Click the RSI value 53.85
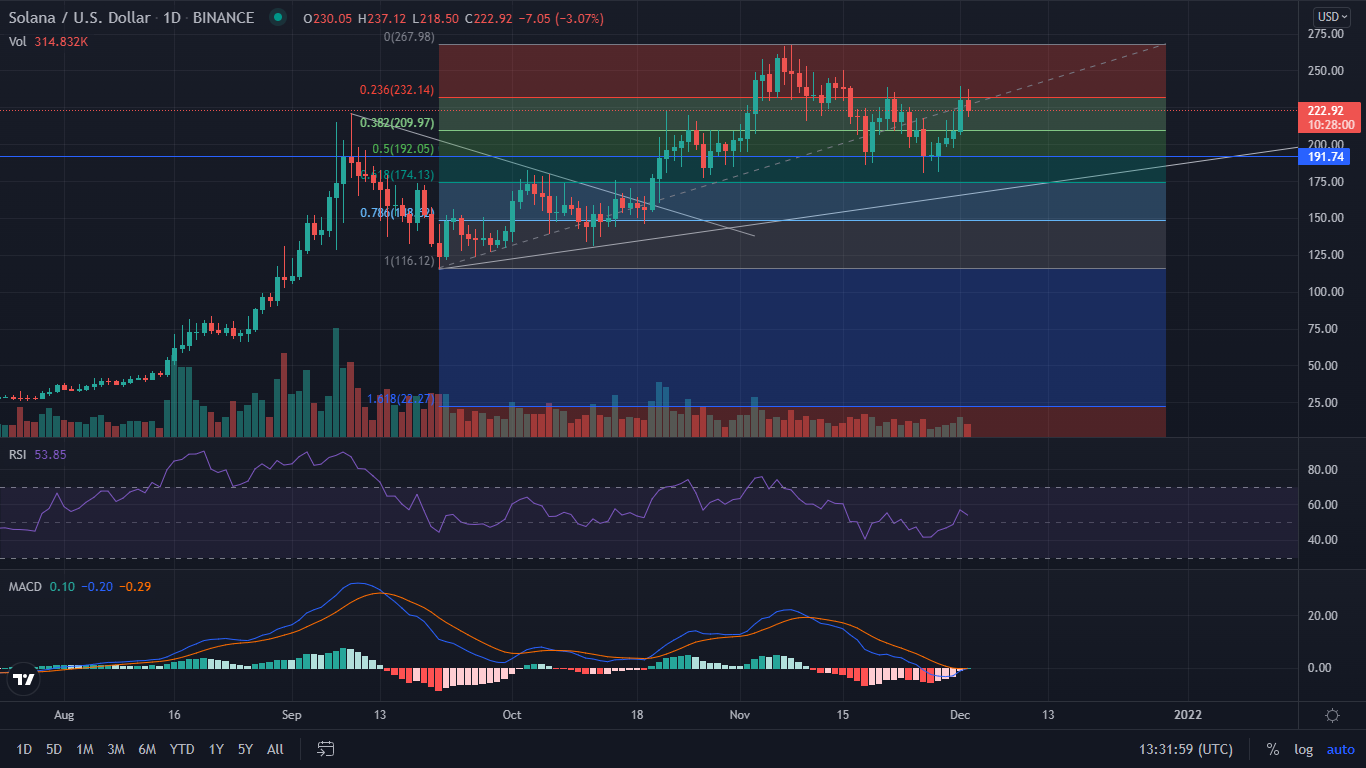1366x768 pixels. point(51,455)
